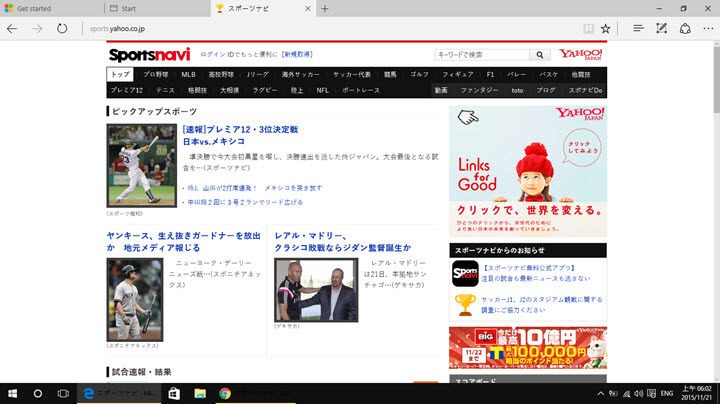Click the address bar sports.yahoo.co.jp
This screenshot has height=404, width=720.
pos(117,28)
